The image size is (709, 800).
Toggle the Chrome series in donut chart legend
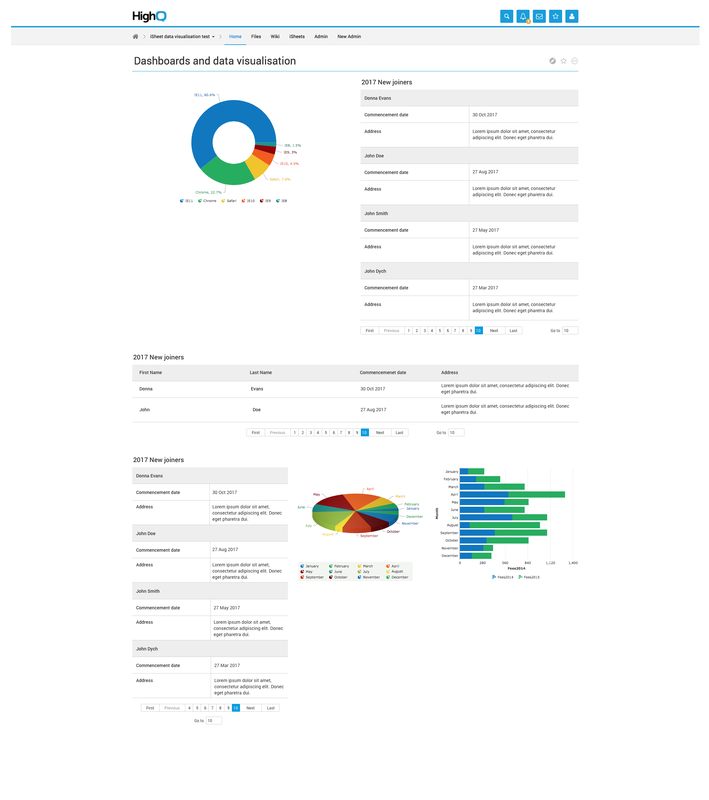(x=206, y=201)
